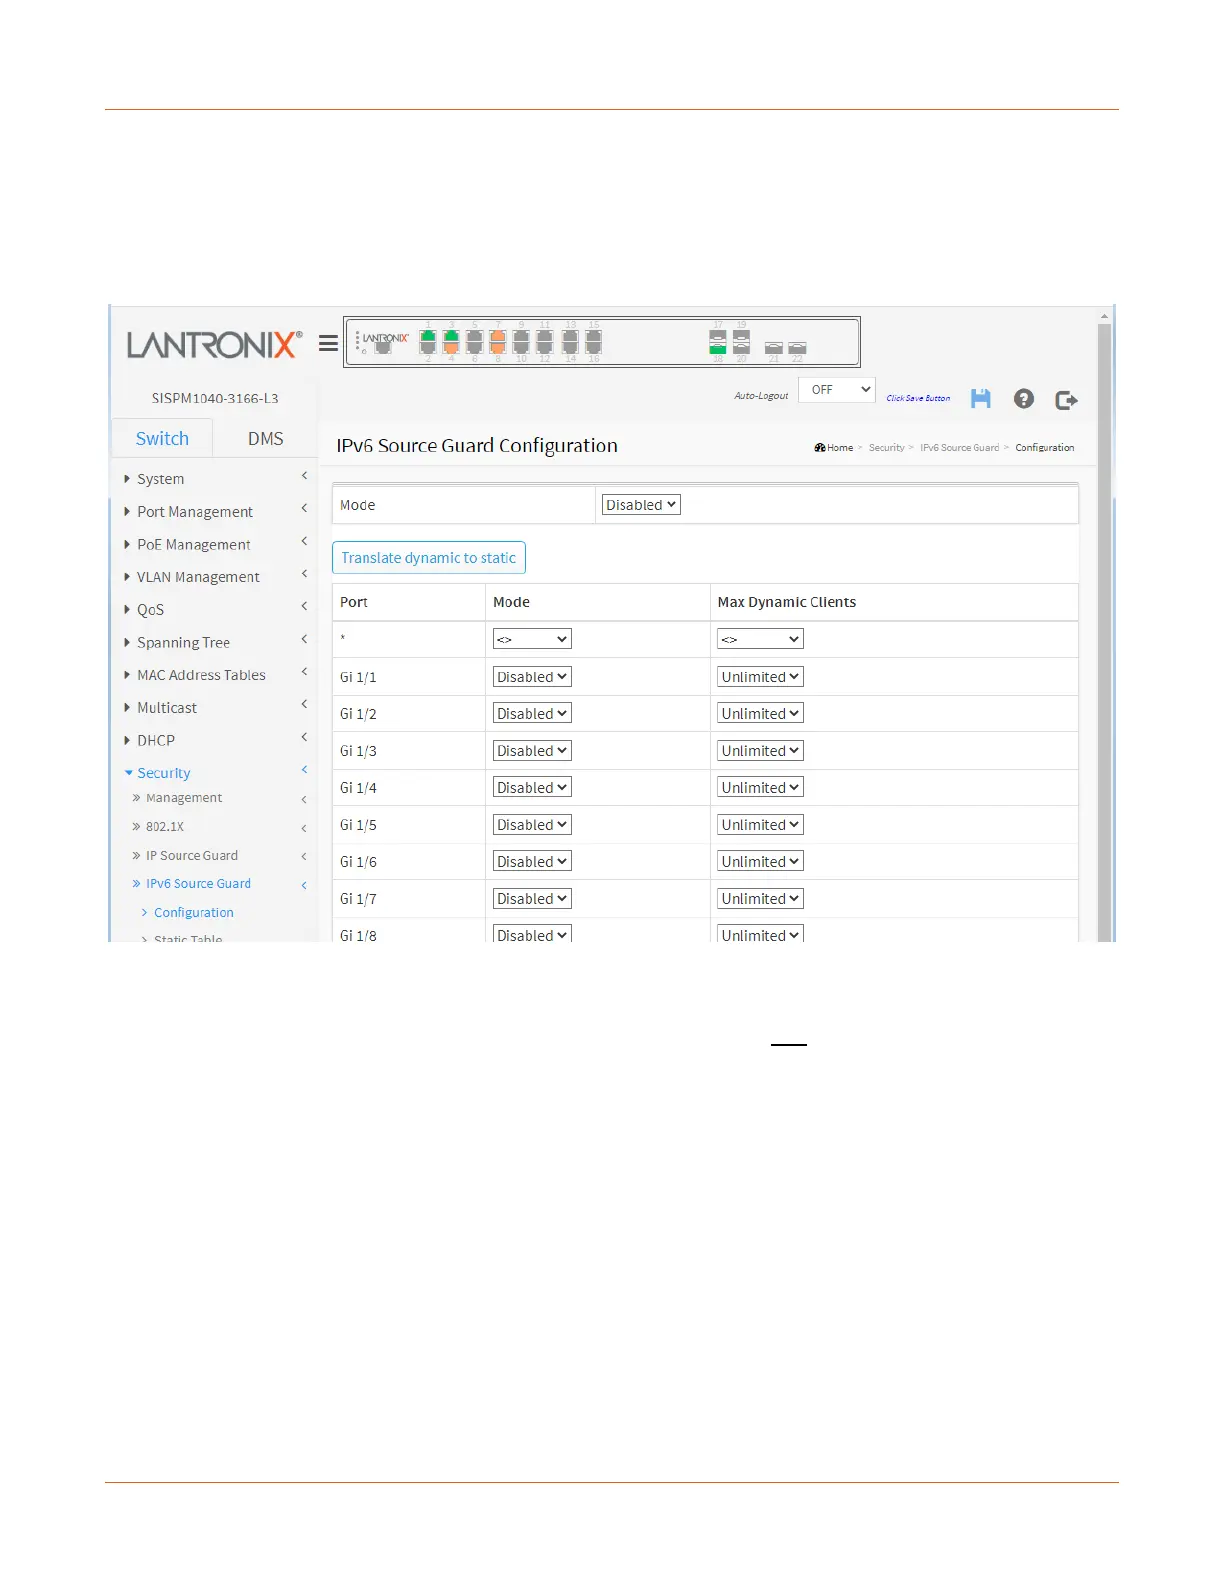
Task: Open Gi 1/2 Max Dynamic Clients dropdown
Action: click(760, 714)
